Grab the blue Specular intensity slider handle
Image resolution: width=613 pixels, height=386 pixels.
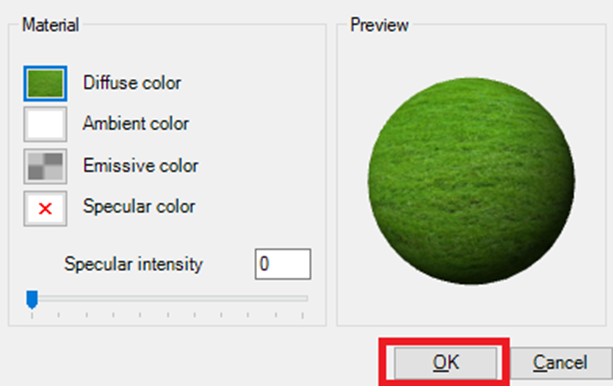point(32,300)
